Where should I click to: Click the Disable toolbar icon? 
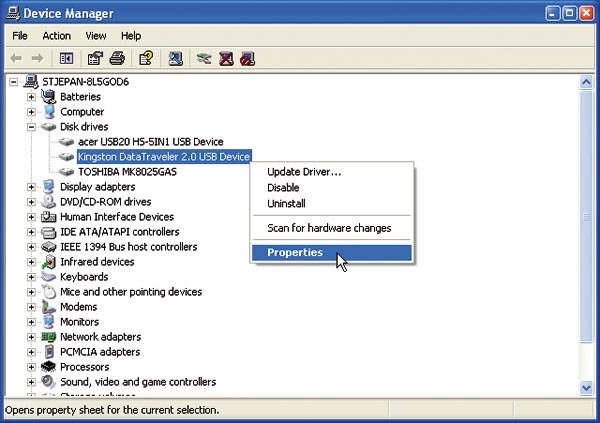tap(247, 58)
